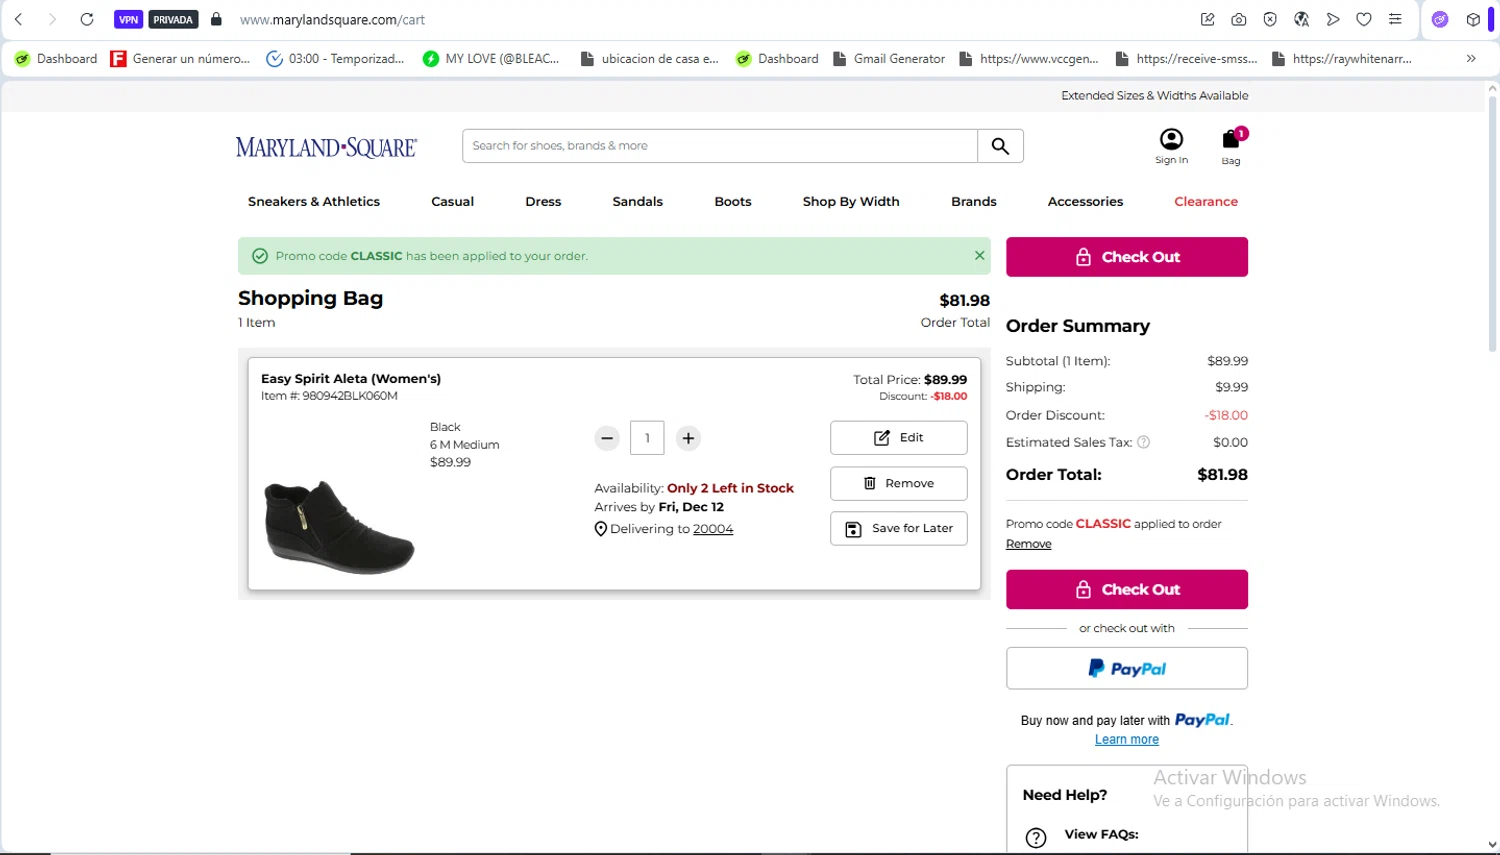
Task: Click Save for Later button
Action: coord(898,528)
